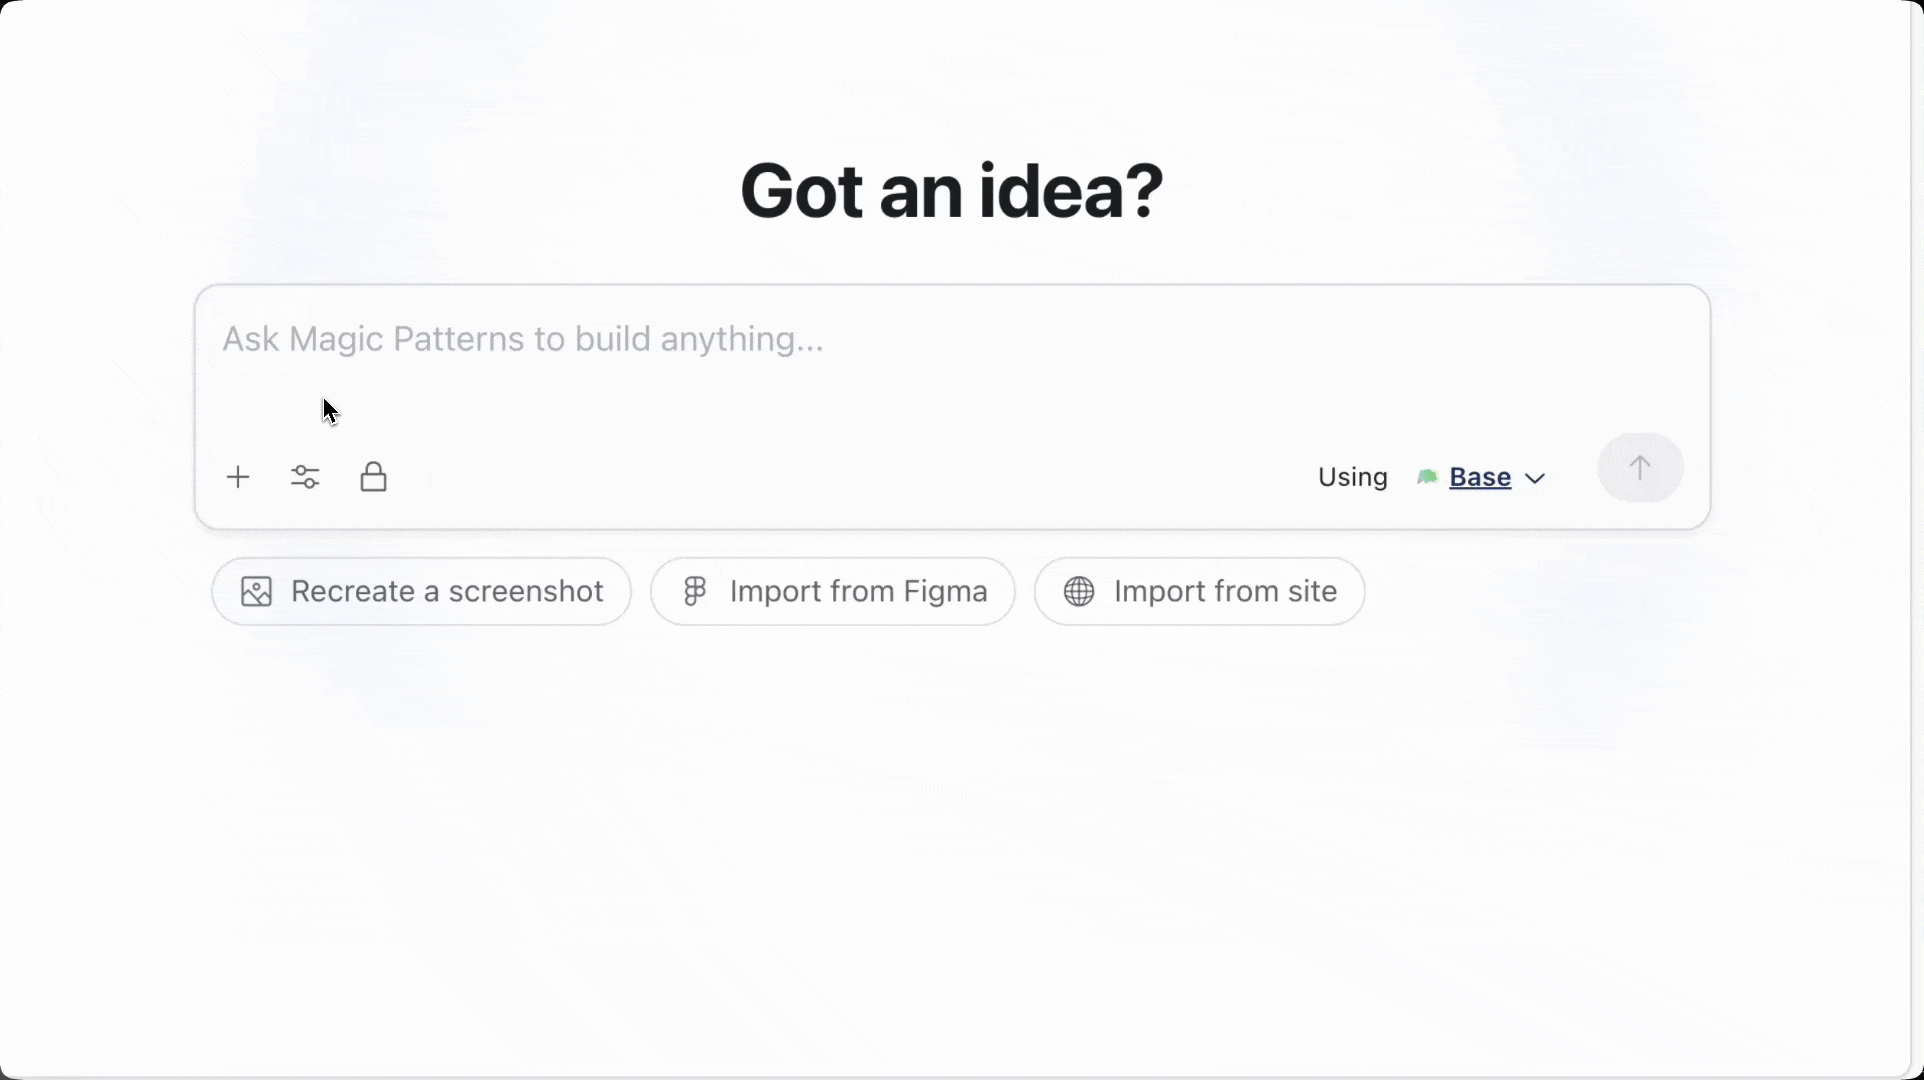The height and width of the screenshot is (1080, 1924).
Task: Expand the chevron next to Base
Action: [1535, 478]
